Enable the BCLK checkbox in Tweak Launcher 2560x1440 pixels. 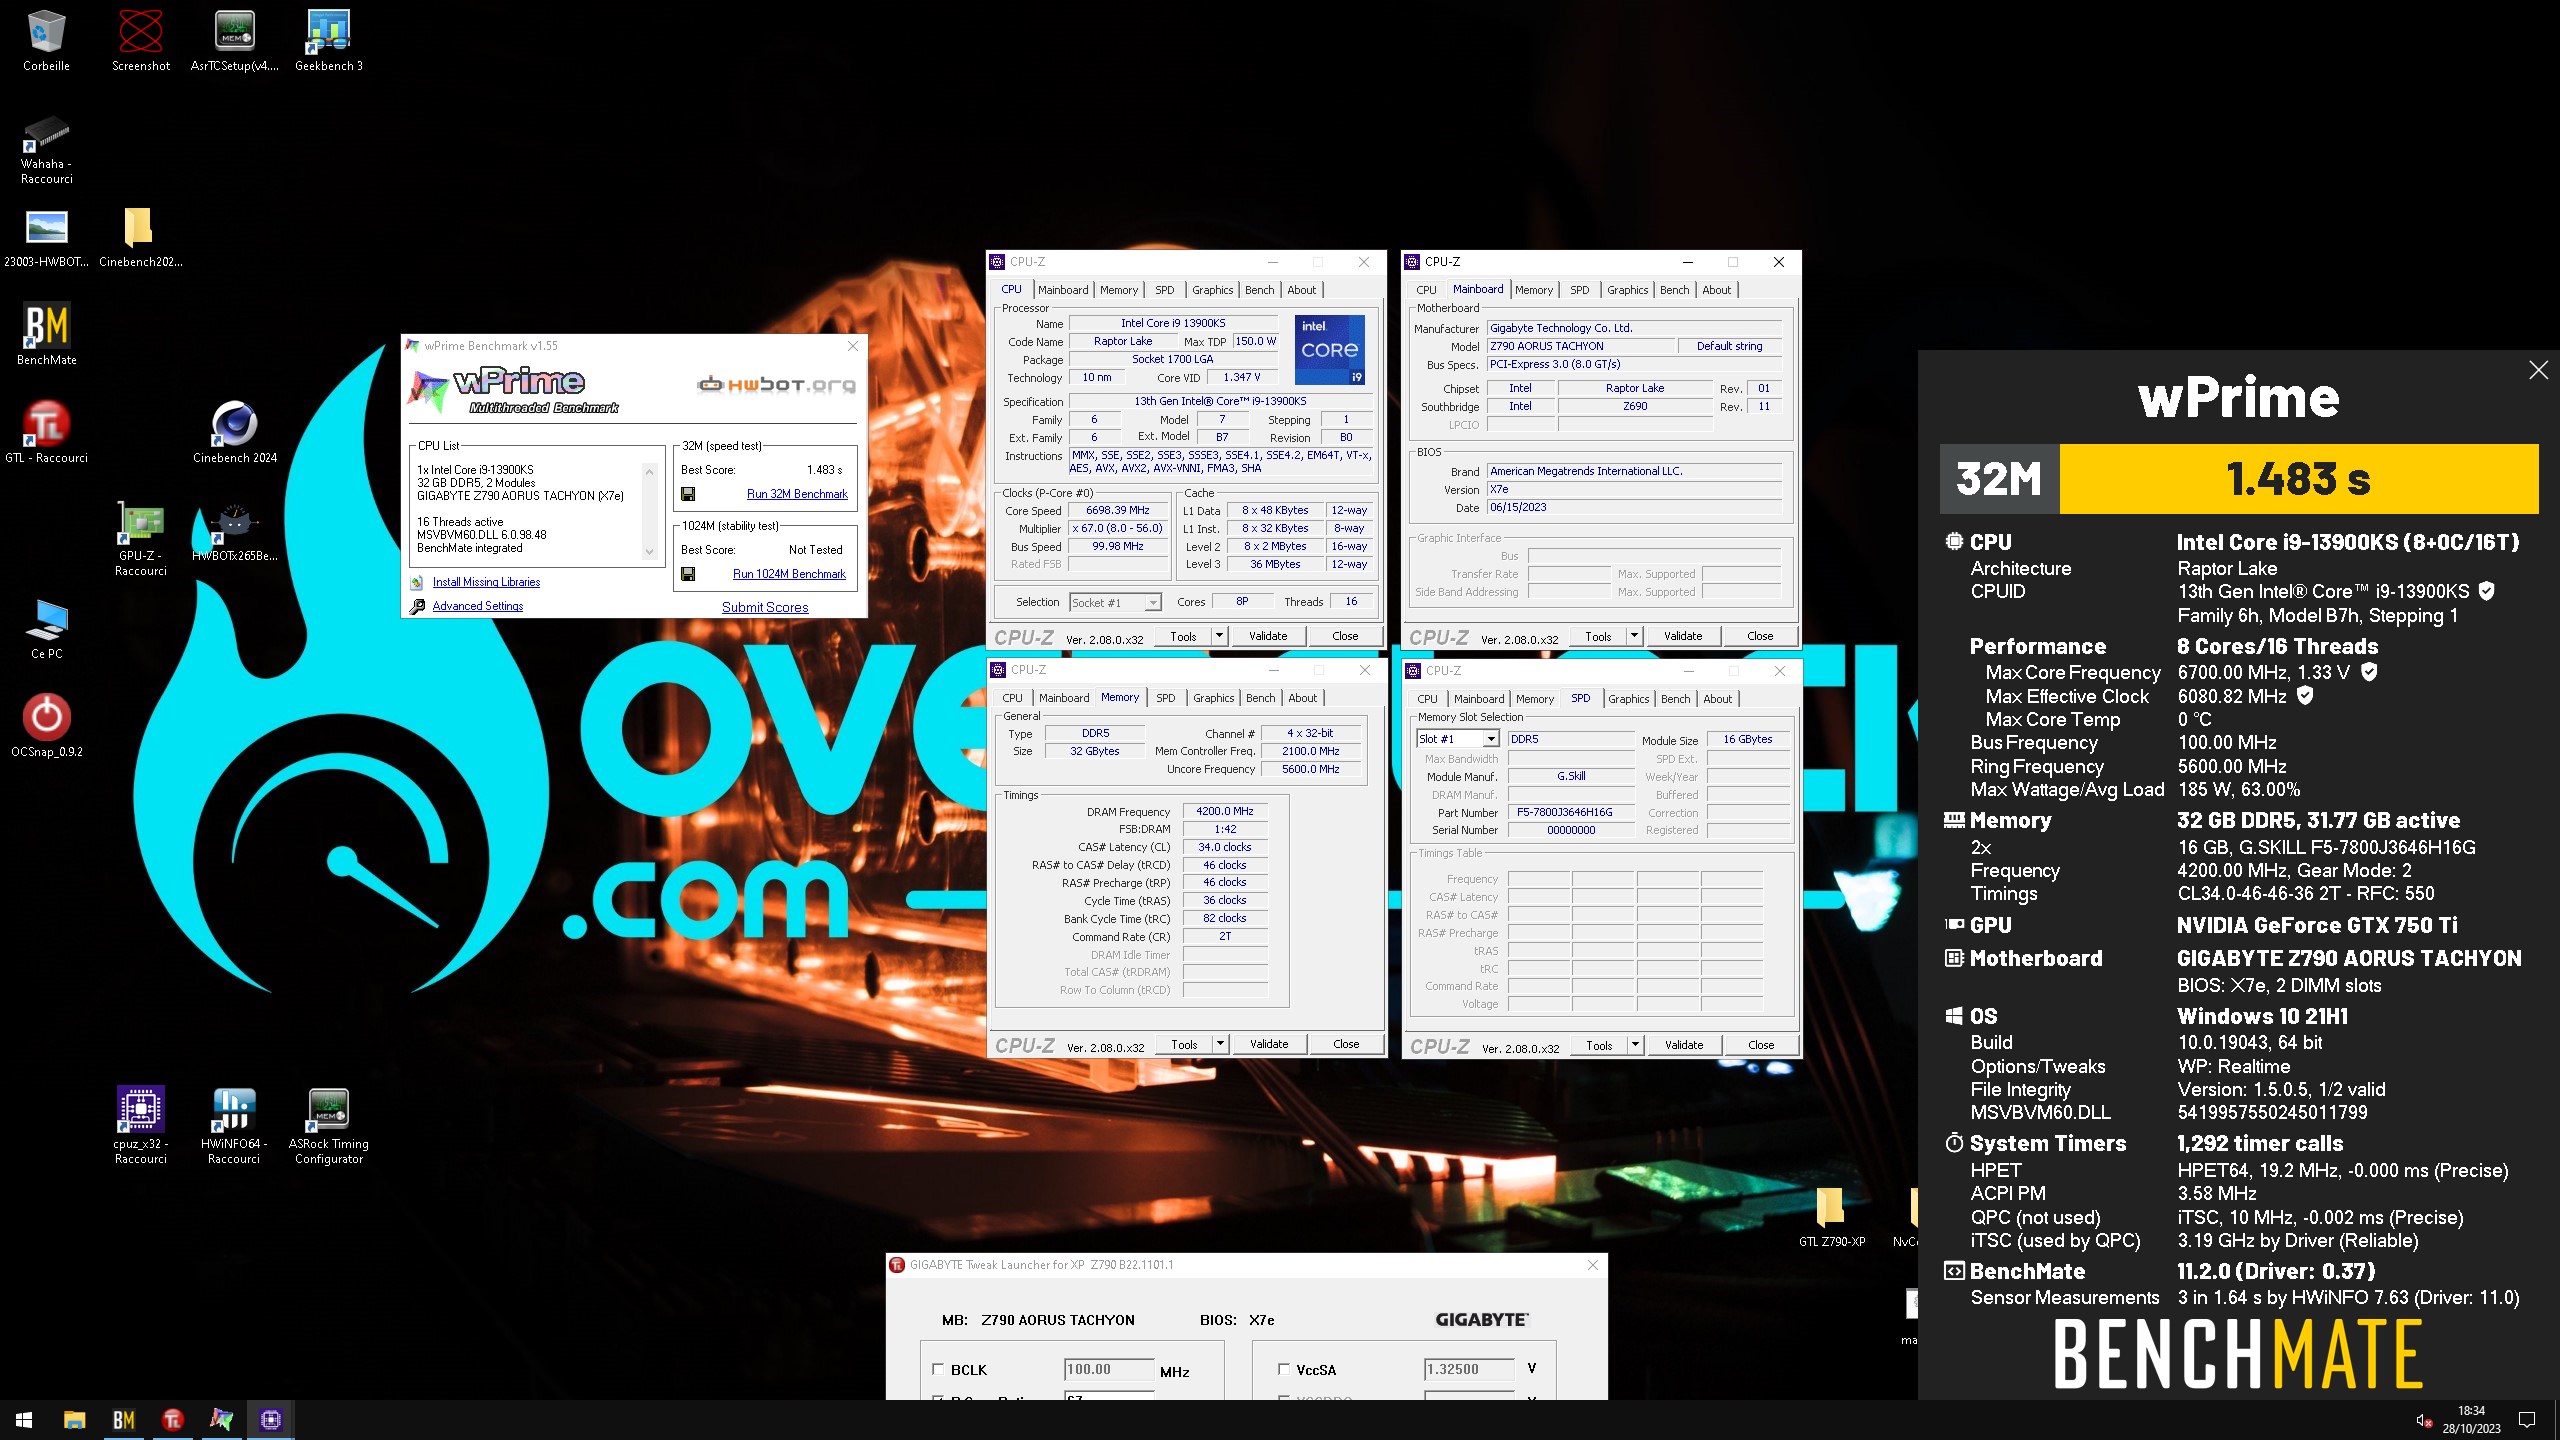click(x=938, y=1369)
